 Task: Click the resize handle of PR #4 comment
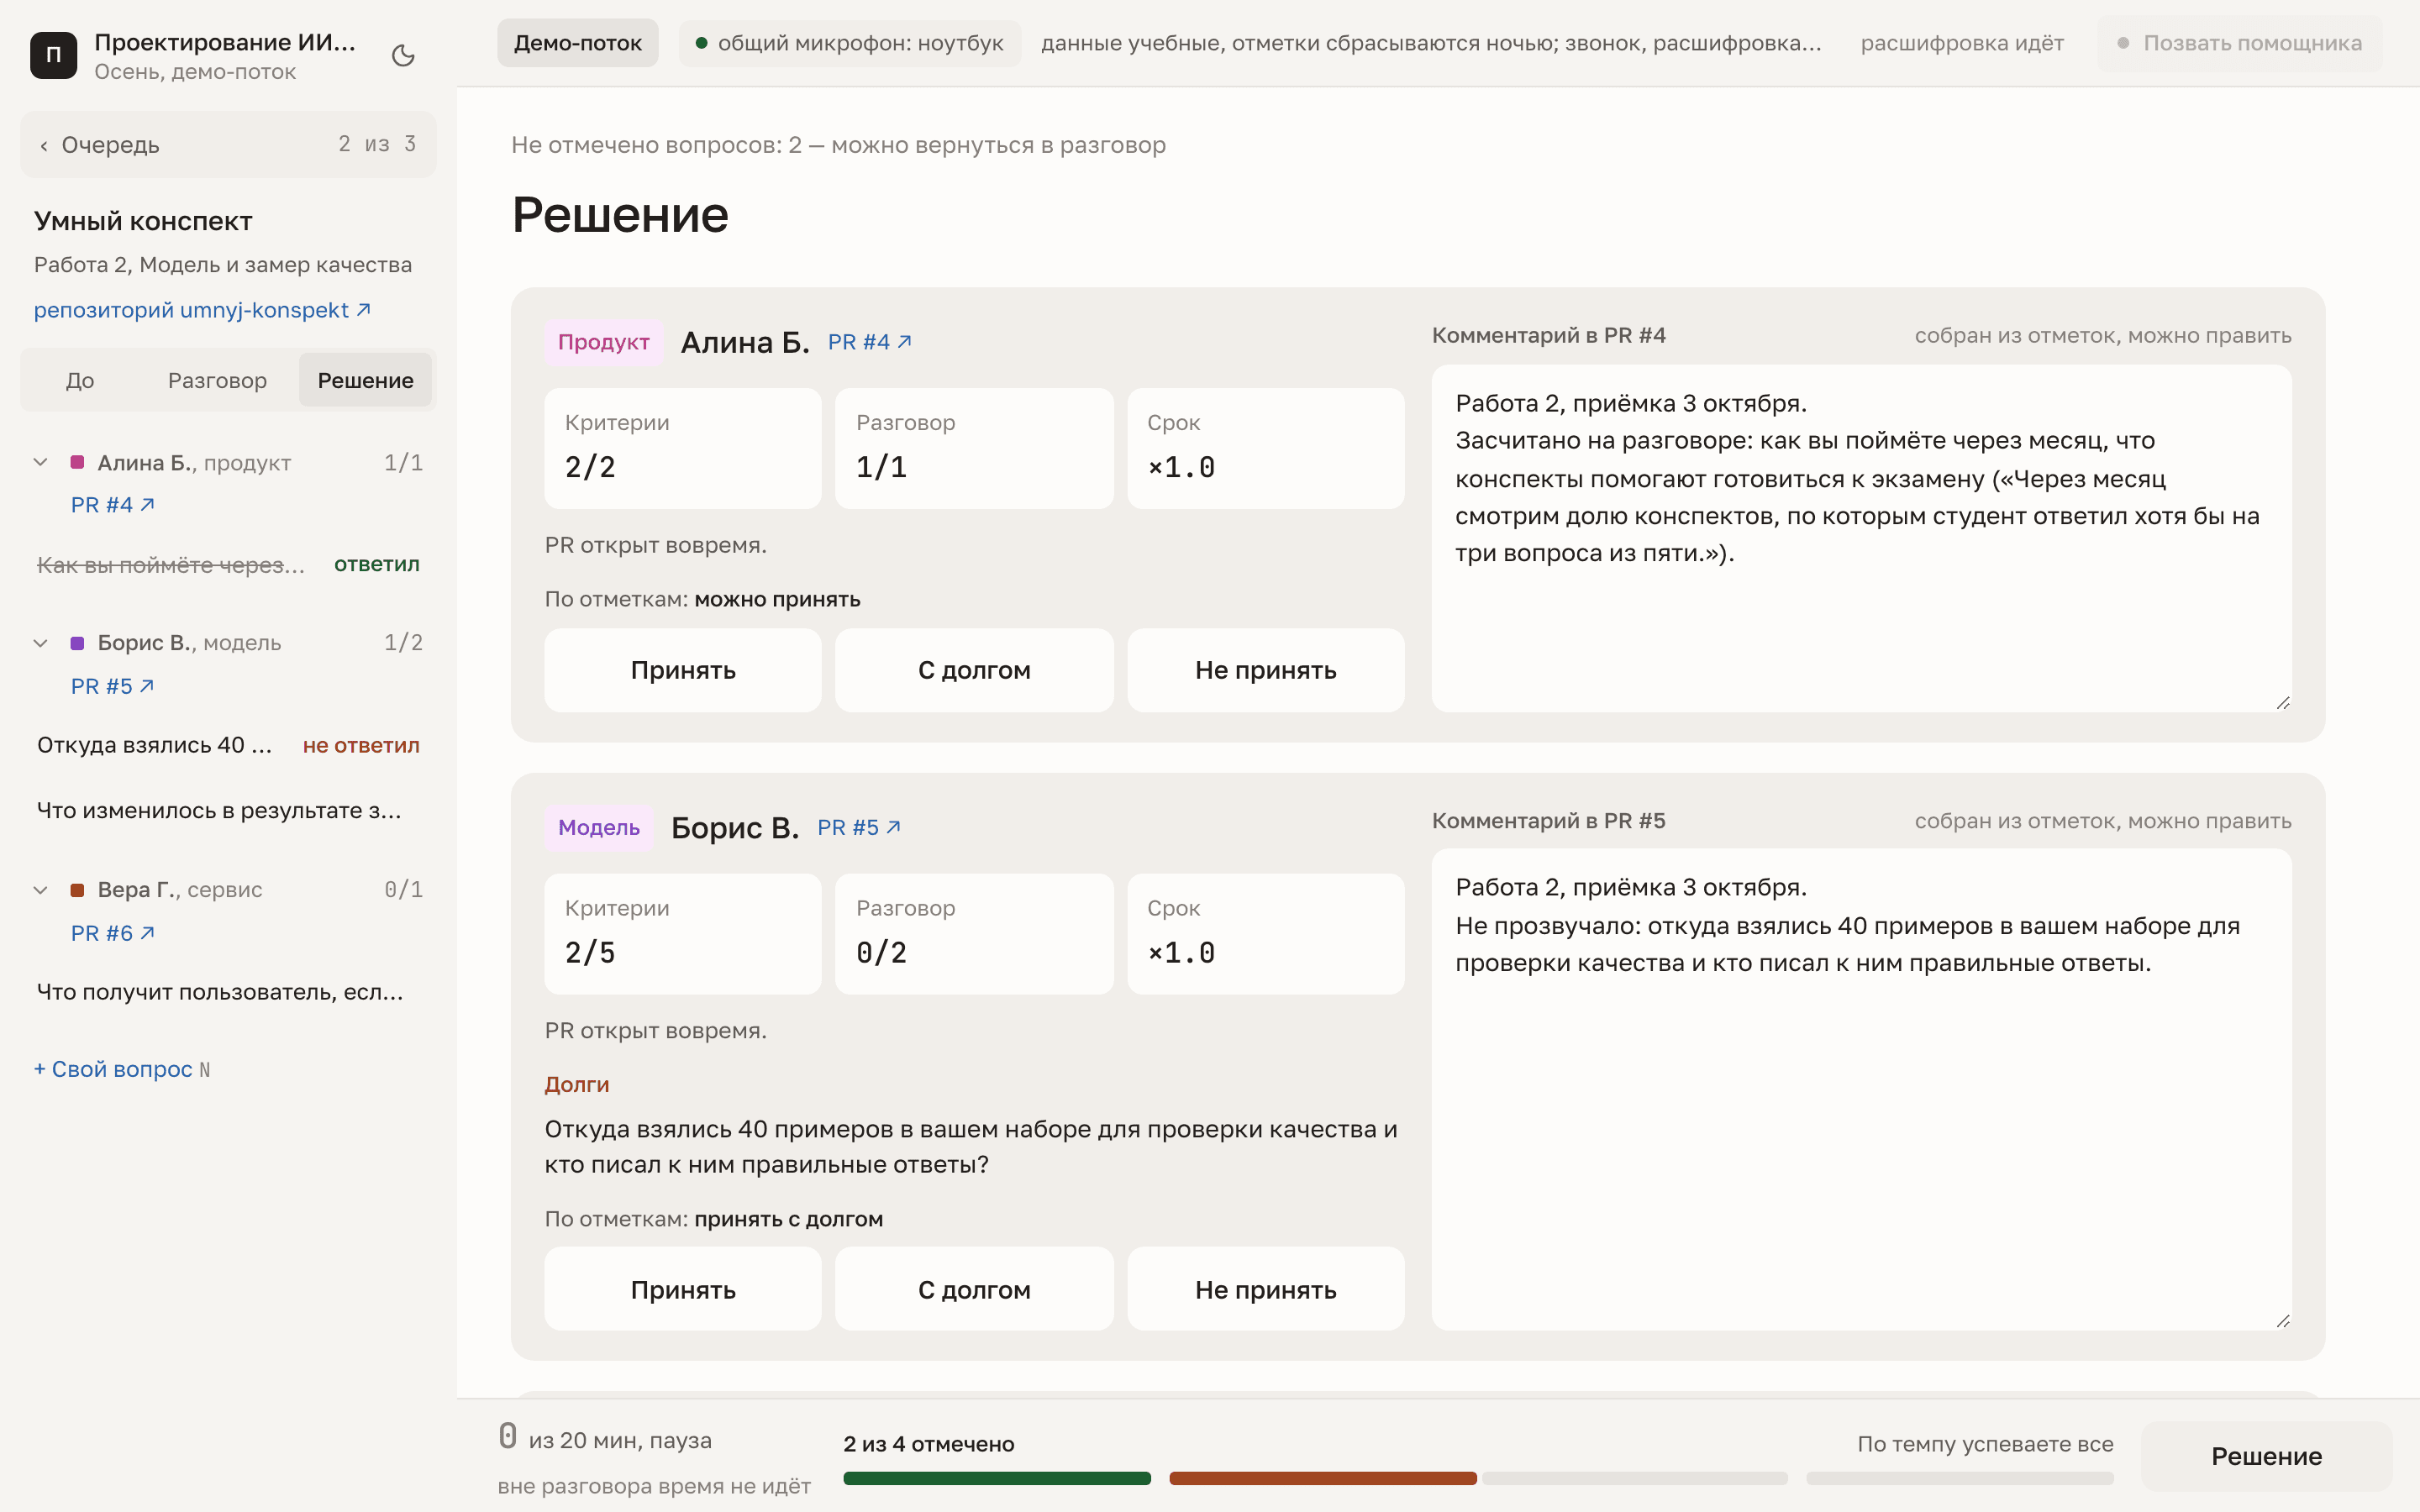point(2282,703)
